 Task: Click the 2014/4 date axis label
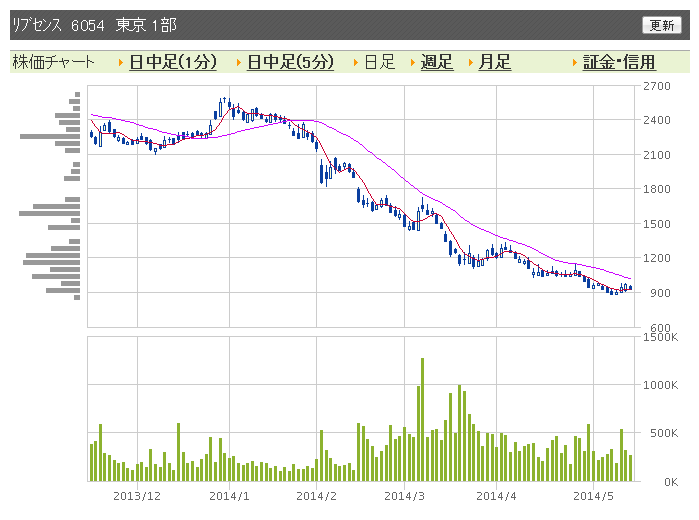pos(496,496)
